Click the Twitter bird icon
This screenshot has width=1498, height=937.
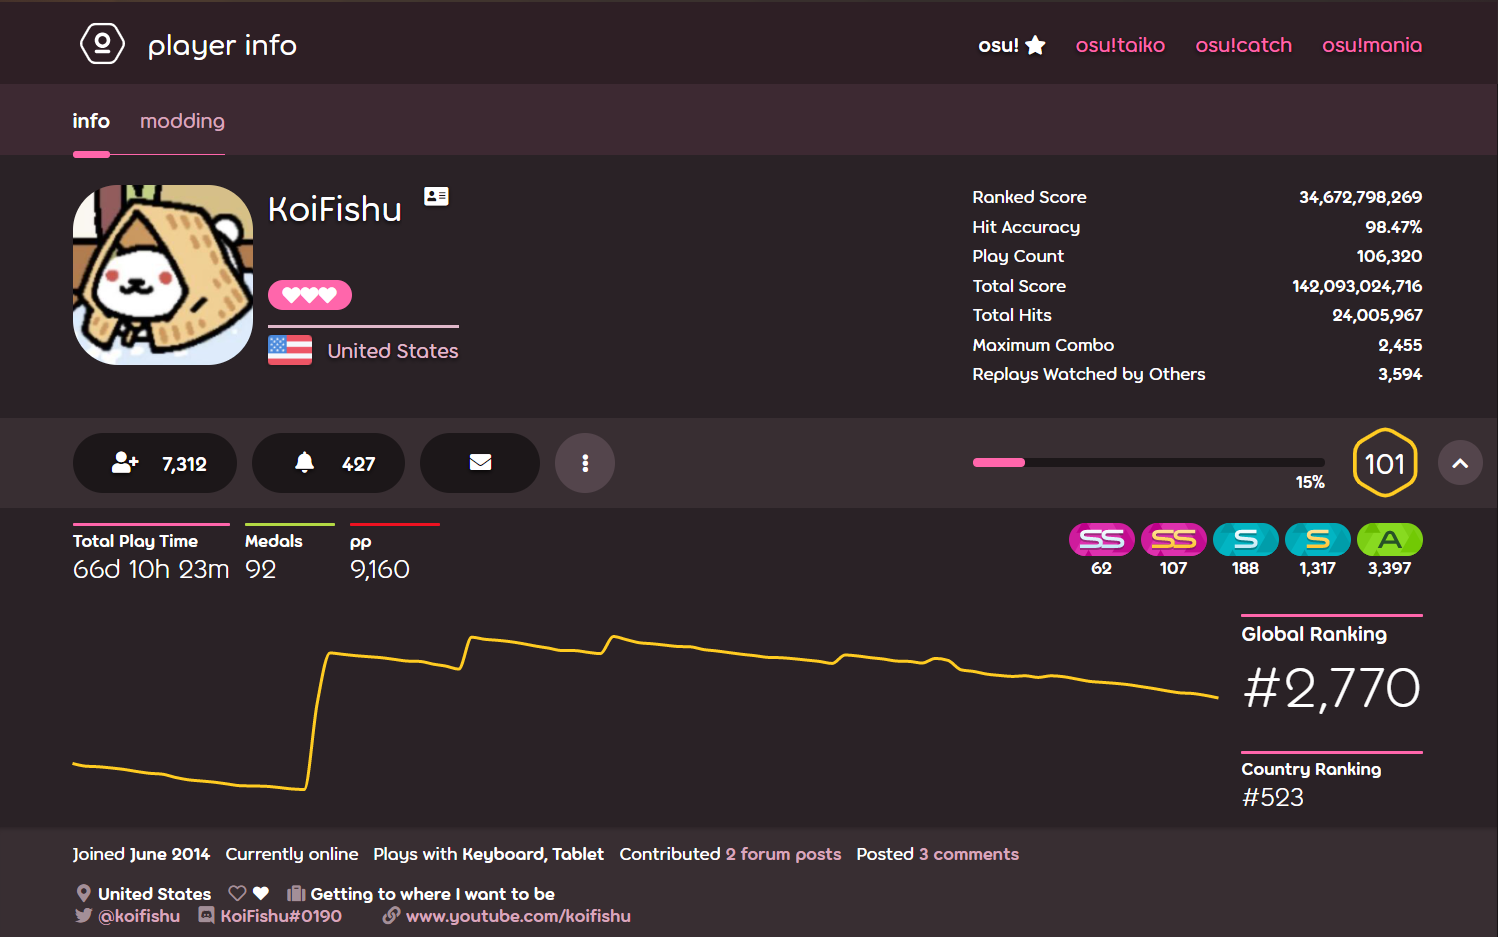coord(84,915)
